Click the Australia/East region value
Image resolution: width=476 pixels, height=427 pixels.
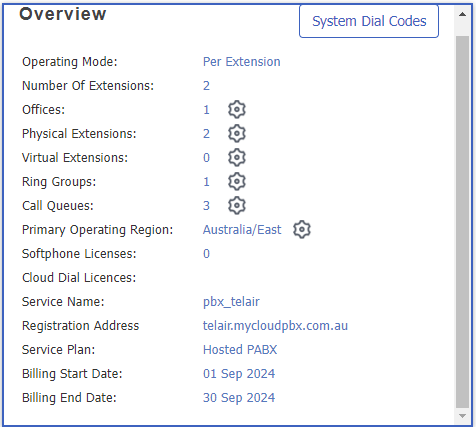coord(242,230)
